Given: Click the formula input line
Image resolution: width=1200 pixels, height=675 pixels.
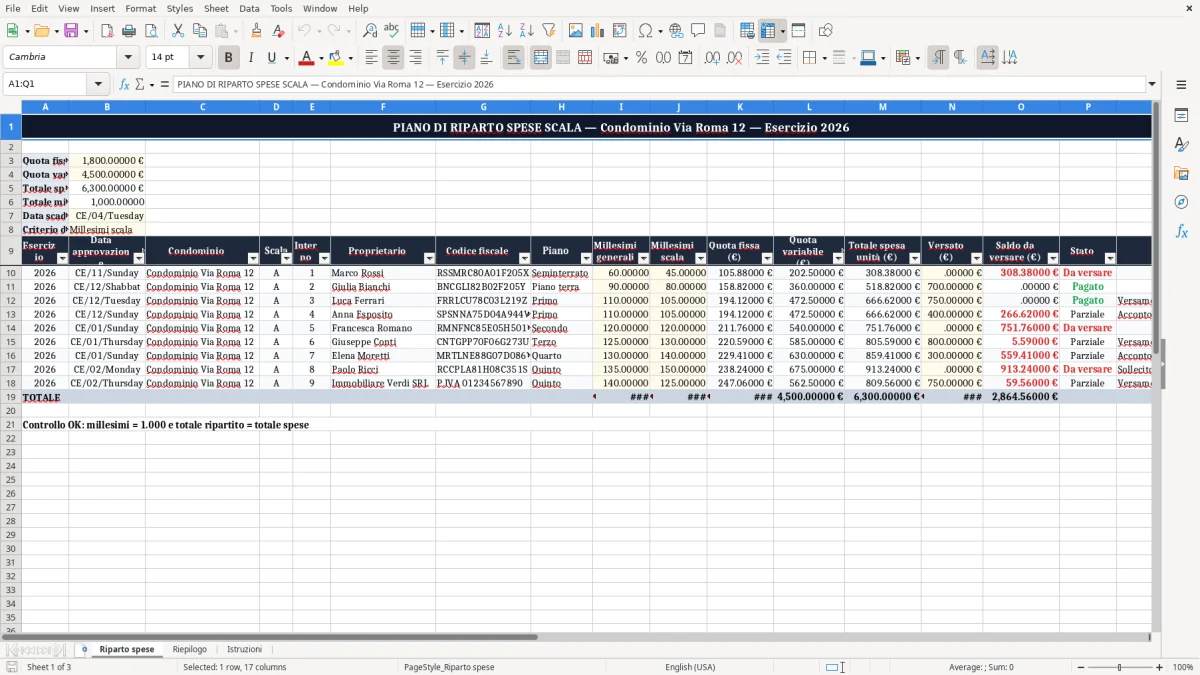Looking at the screenshot, I should (658, 84).
